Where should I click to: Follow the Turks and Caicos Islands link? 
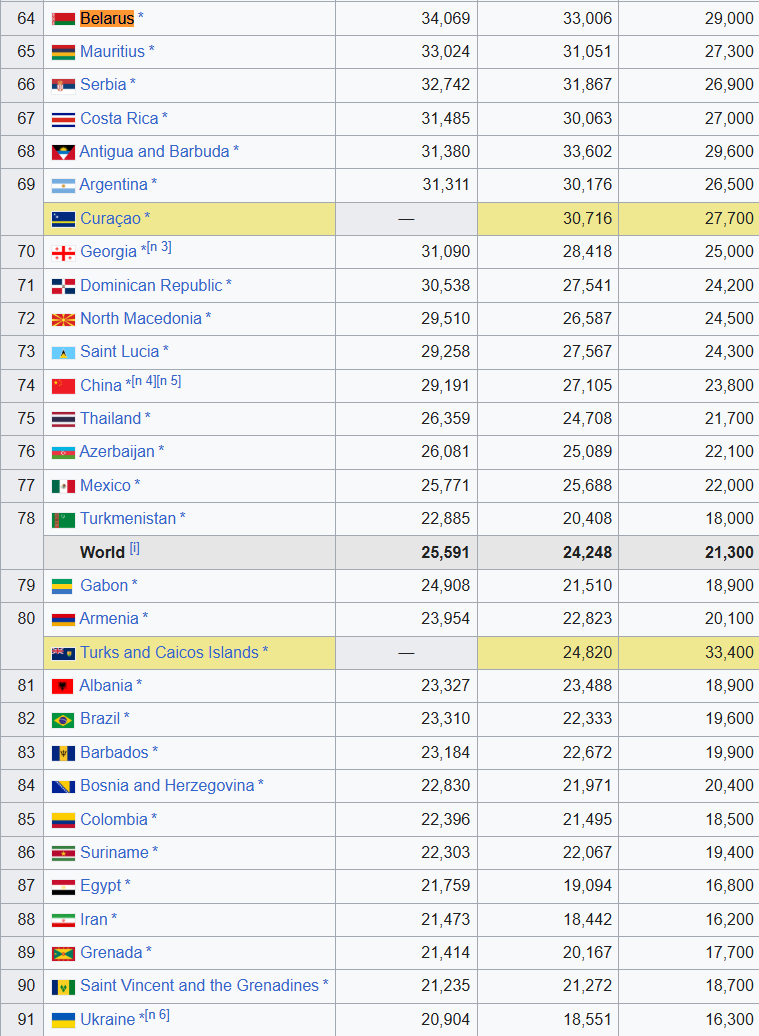click(x=169, y=652)
